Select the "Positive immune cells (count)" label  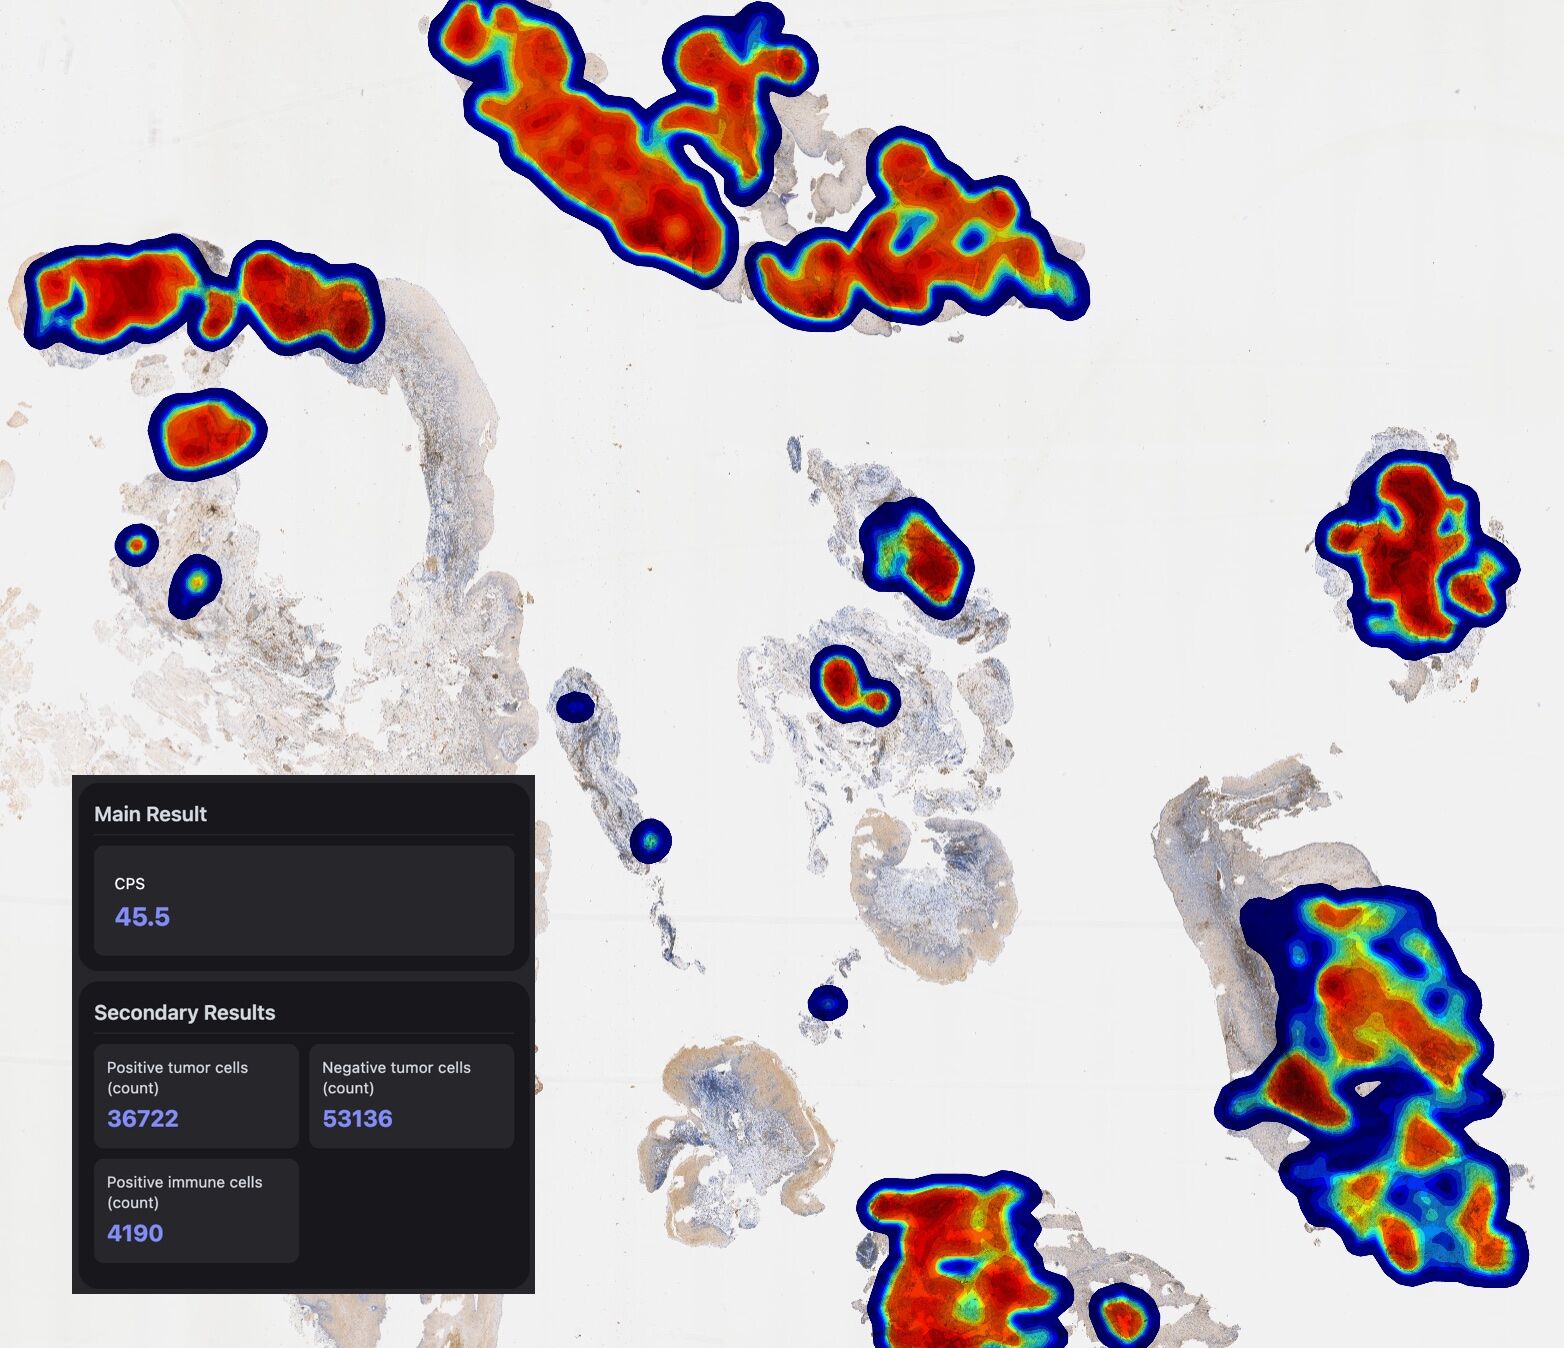point(185,1192)
